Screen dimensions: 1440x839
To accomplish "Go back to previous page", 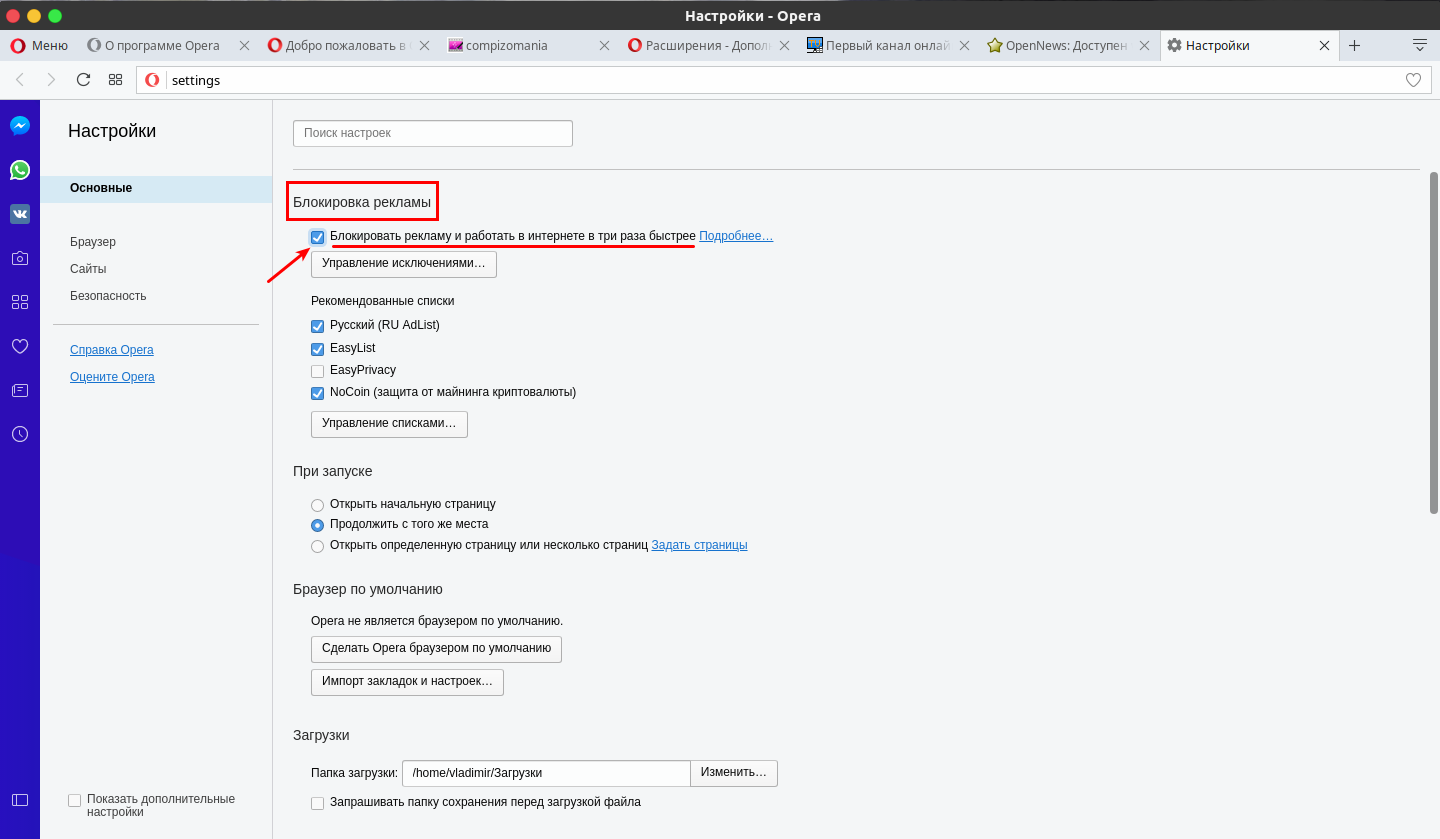I will coord(20,80).
